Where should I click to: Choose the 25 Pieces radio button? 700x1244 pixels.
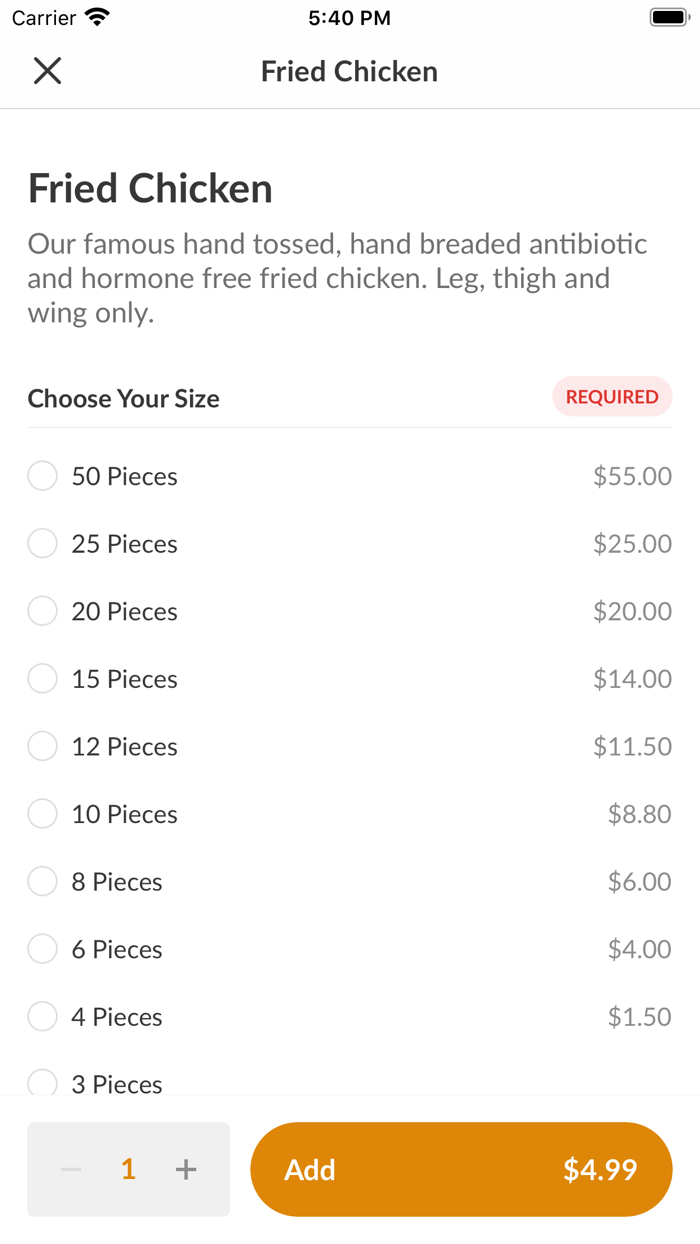point(42,544)
